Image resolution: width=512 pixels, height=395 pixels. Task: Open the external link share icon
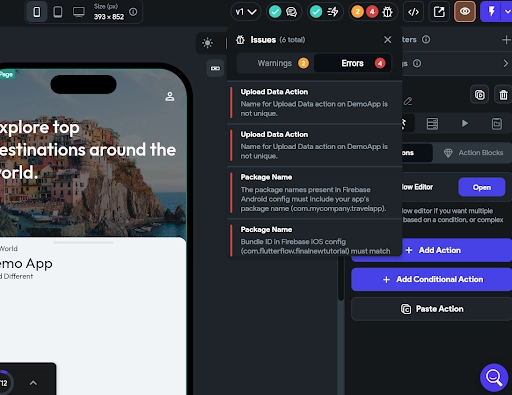(x=439, y=12)
